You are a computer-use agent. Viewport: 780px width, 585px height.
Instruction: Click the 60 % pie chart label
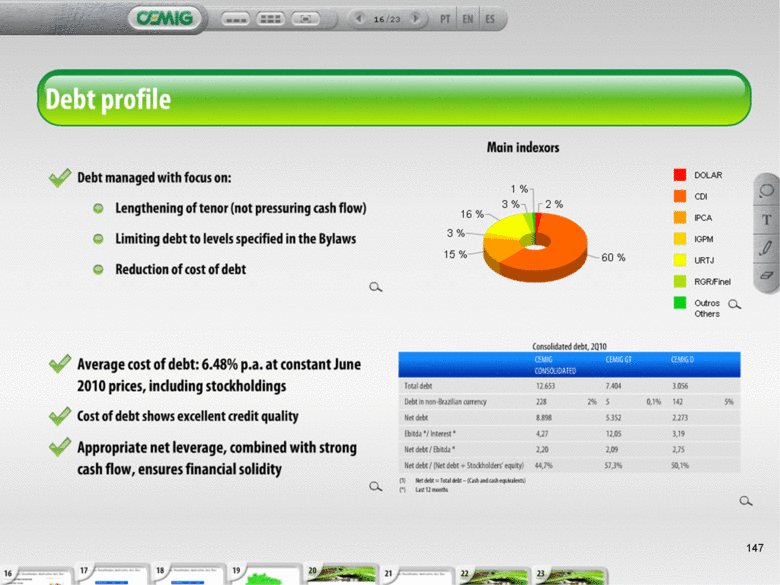coord(613,257)
